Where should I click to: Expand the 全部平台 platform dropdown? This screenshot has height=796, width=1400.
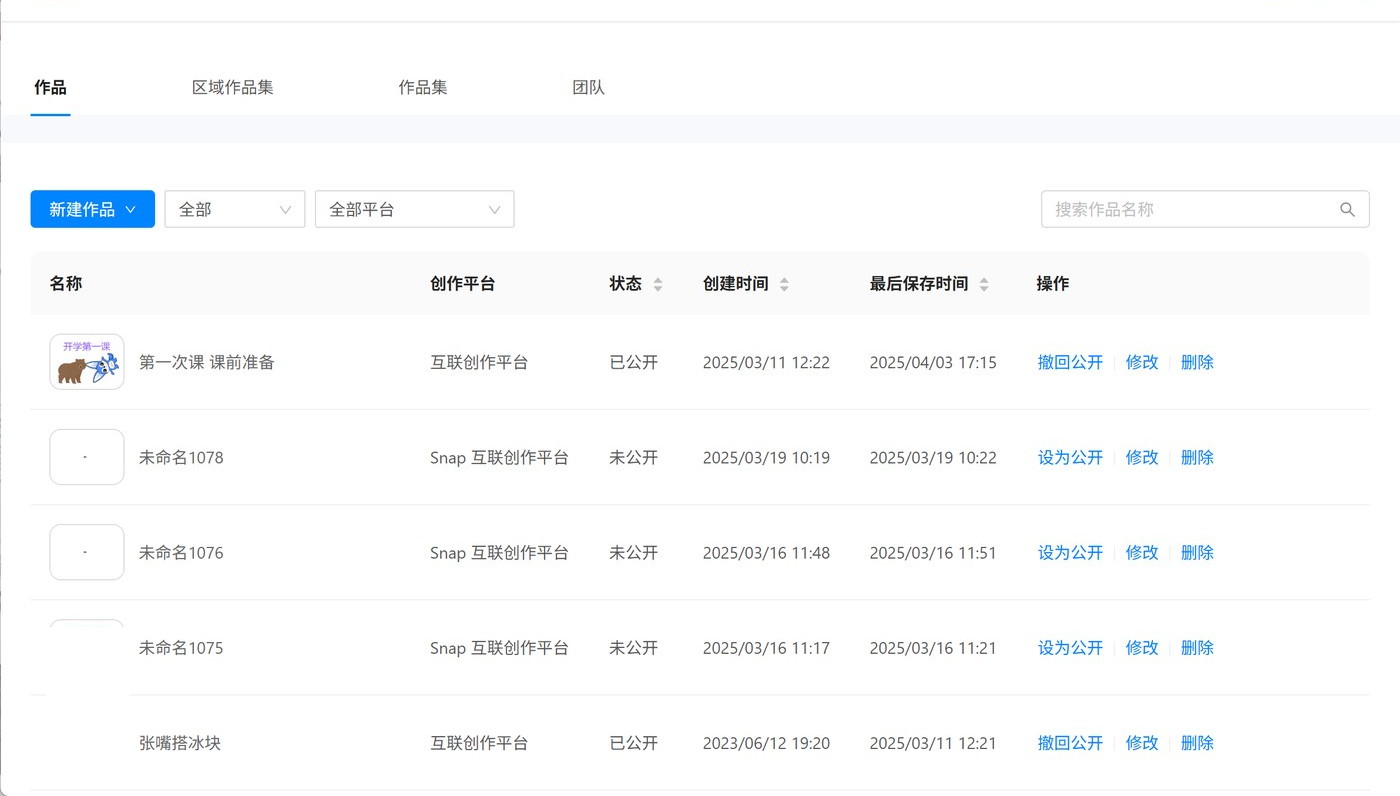(x=414, y=209)
